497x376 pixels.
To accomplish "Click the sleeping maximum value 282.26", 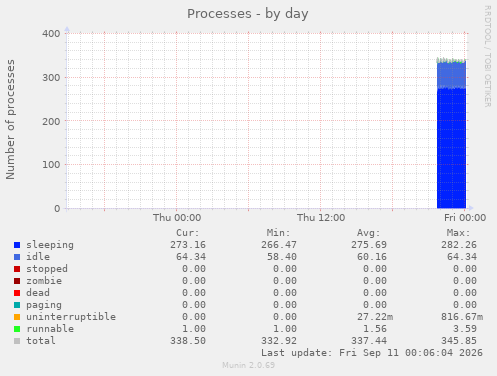I will [x=459, y=245].
